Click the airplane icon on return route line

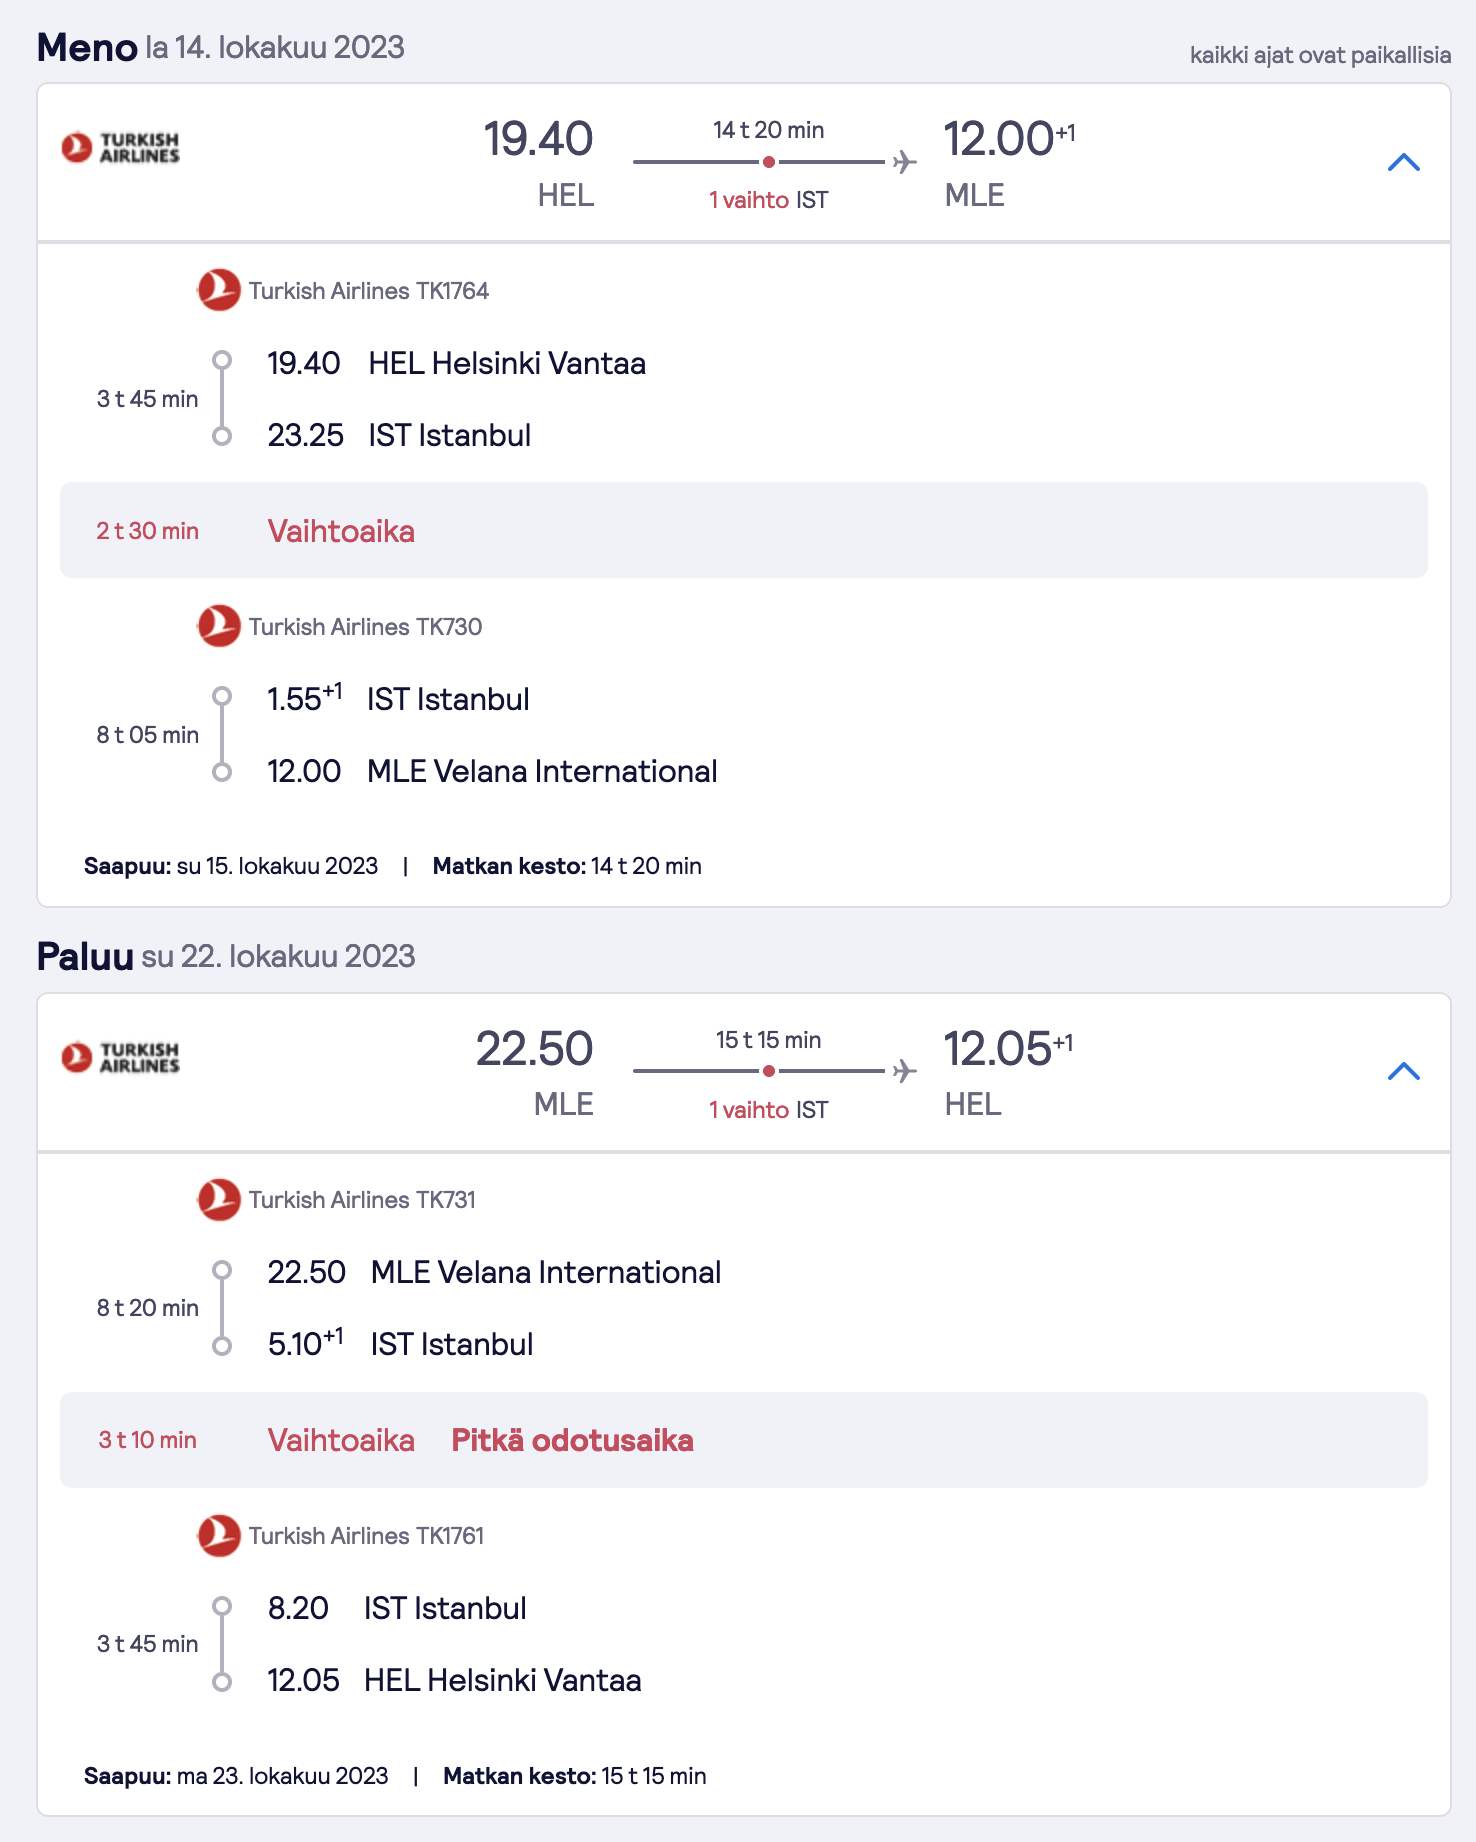(x=904, y=1071)
